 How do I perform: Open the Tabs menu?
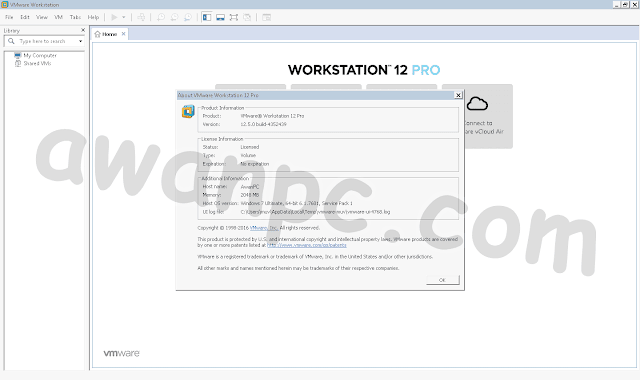(76, 17)
